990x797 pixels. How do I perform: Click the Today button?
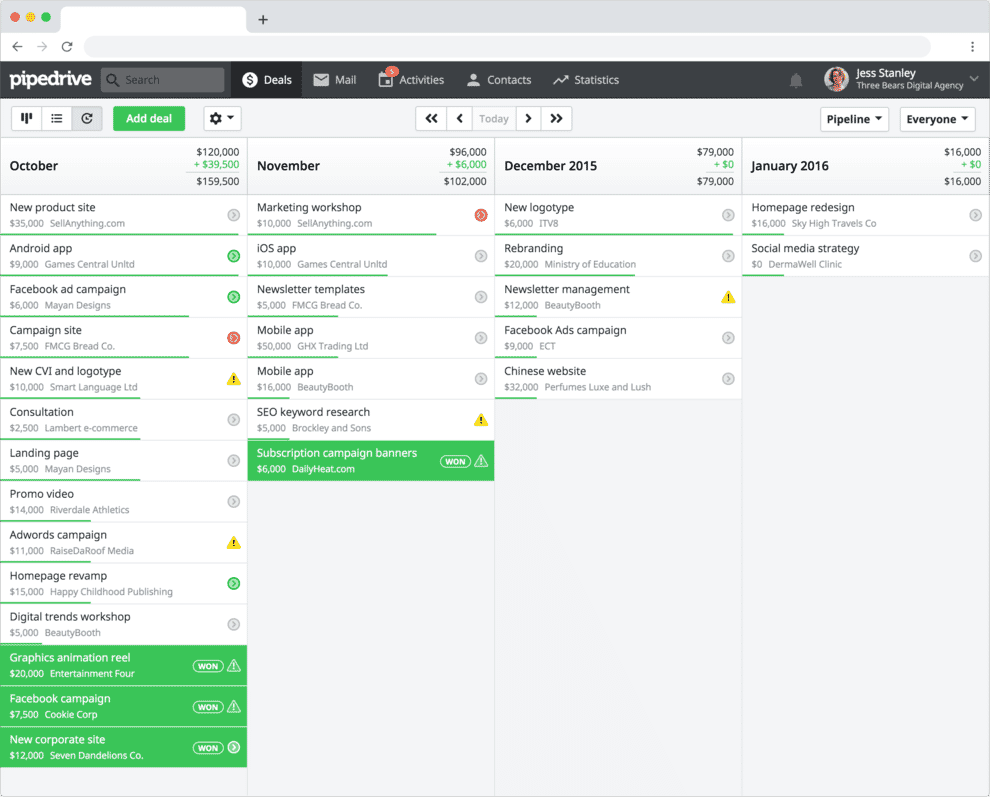tap(494, 118)
